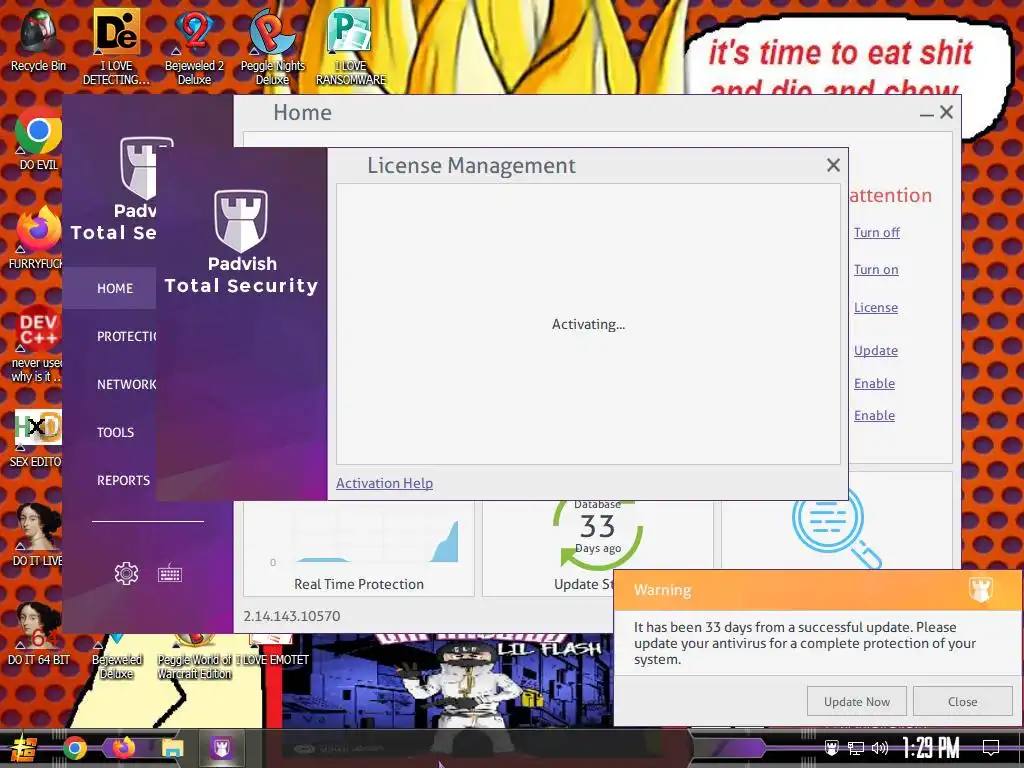Click the shield icon in Warning popup header
The width and height of the screenshot is (1024, 768).
tap(980, 590)
